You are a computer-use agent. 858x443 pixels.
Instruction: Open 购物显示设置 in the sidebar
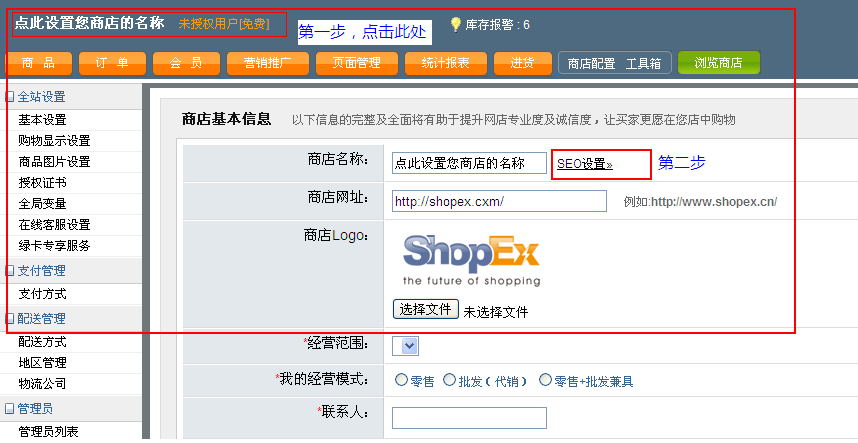pyautogui.click(x=54, y=141)
